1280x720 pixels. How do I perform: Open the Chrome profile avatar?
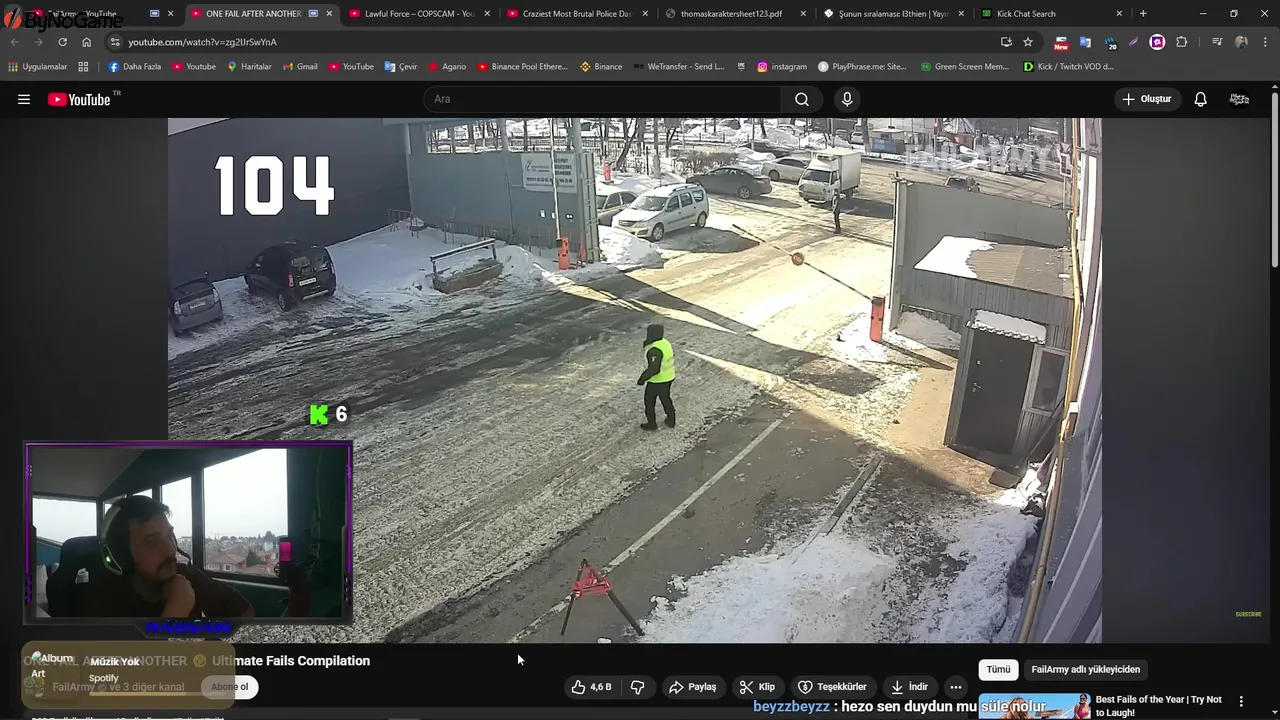coord(1241,42)
